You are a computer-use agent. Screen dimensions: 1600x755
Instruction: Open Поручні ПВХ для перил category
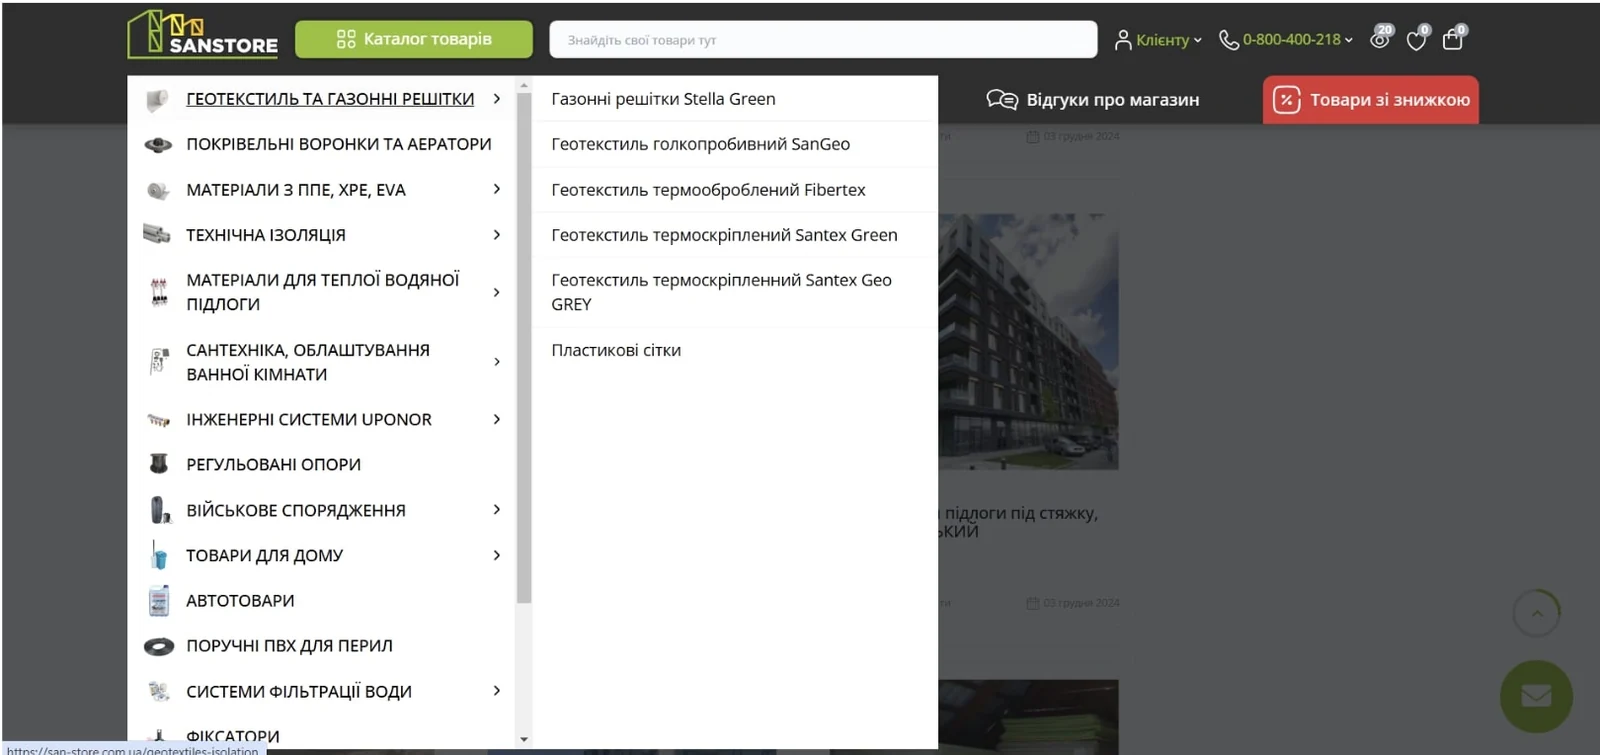289,646
